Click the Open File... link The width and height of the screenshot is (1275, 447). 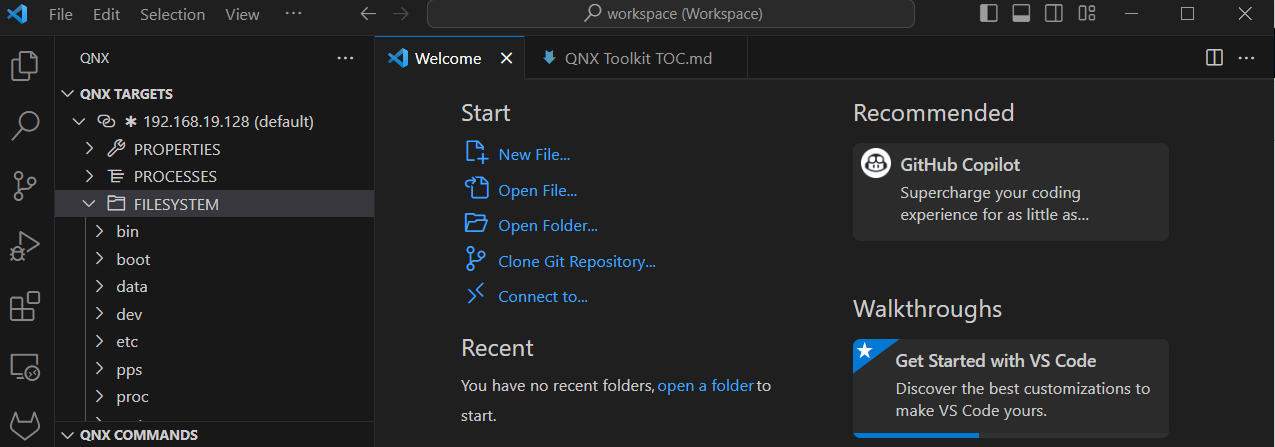click(x=537, y=190)
